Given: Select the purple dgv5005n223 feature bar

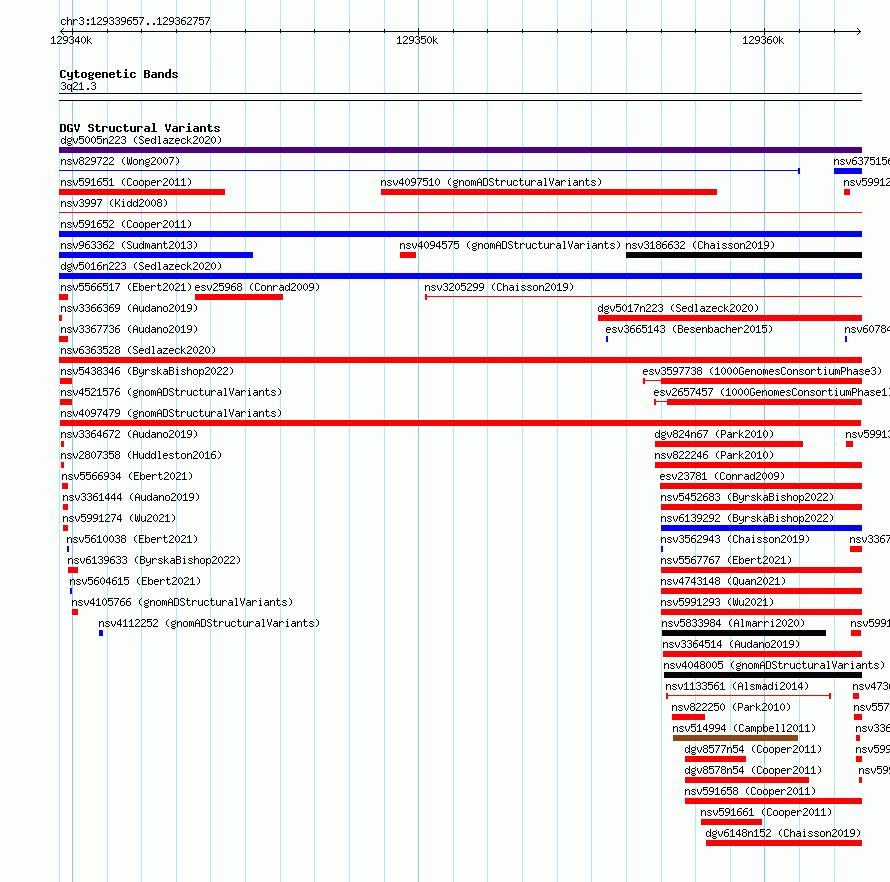Looking at the screenshot, I should 460,150.
